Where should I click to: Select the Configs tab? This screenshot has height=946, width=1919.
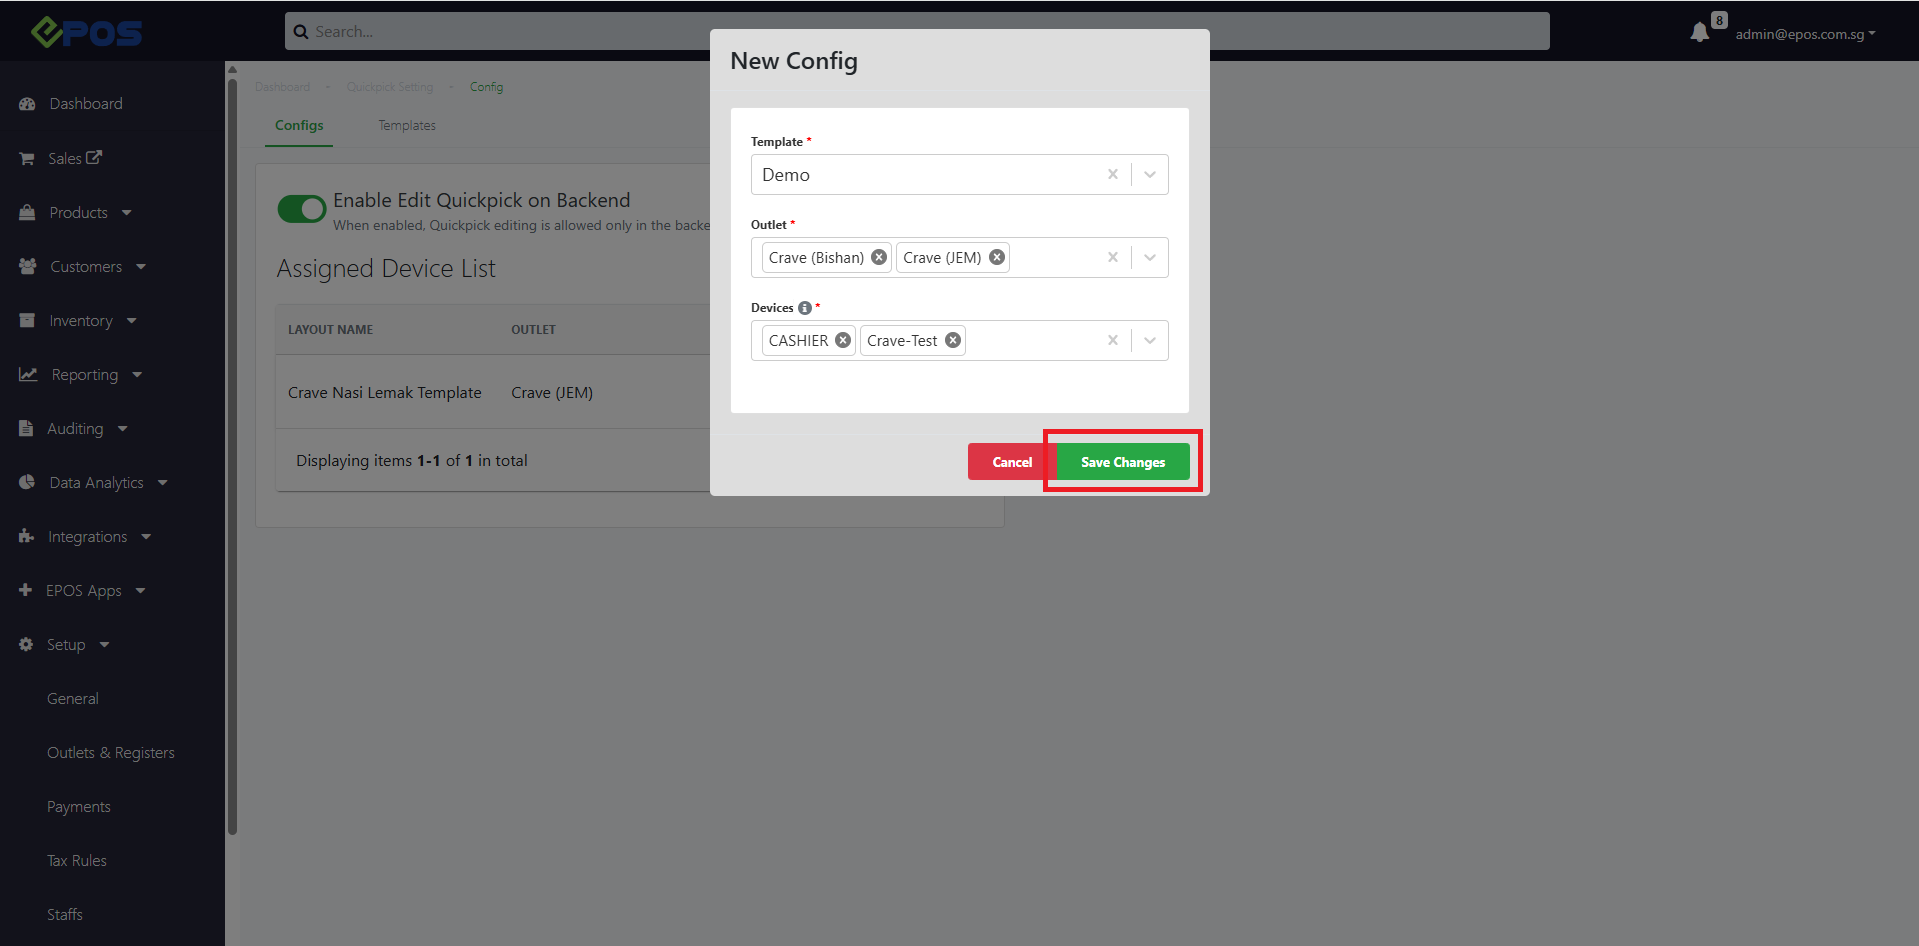[299, 126]
